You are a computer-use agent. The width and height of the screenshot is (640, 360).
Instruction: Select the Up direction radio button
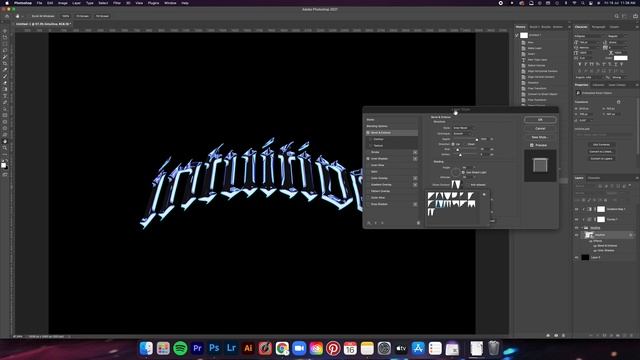tap(453, 144)
